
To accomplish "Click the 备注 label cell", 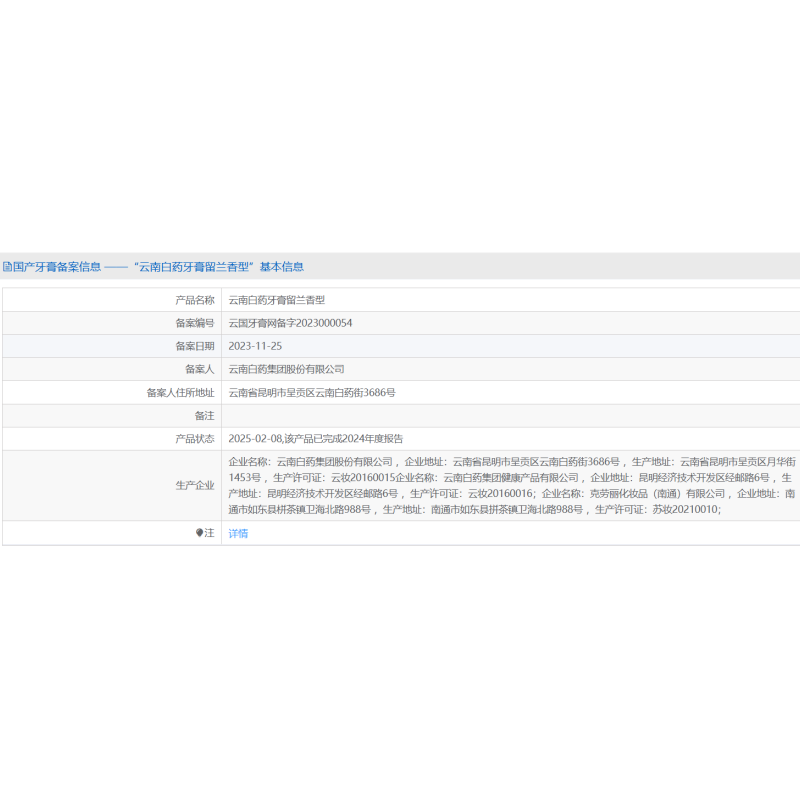I will tap(204, 415).
